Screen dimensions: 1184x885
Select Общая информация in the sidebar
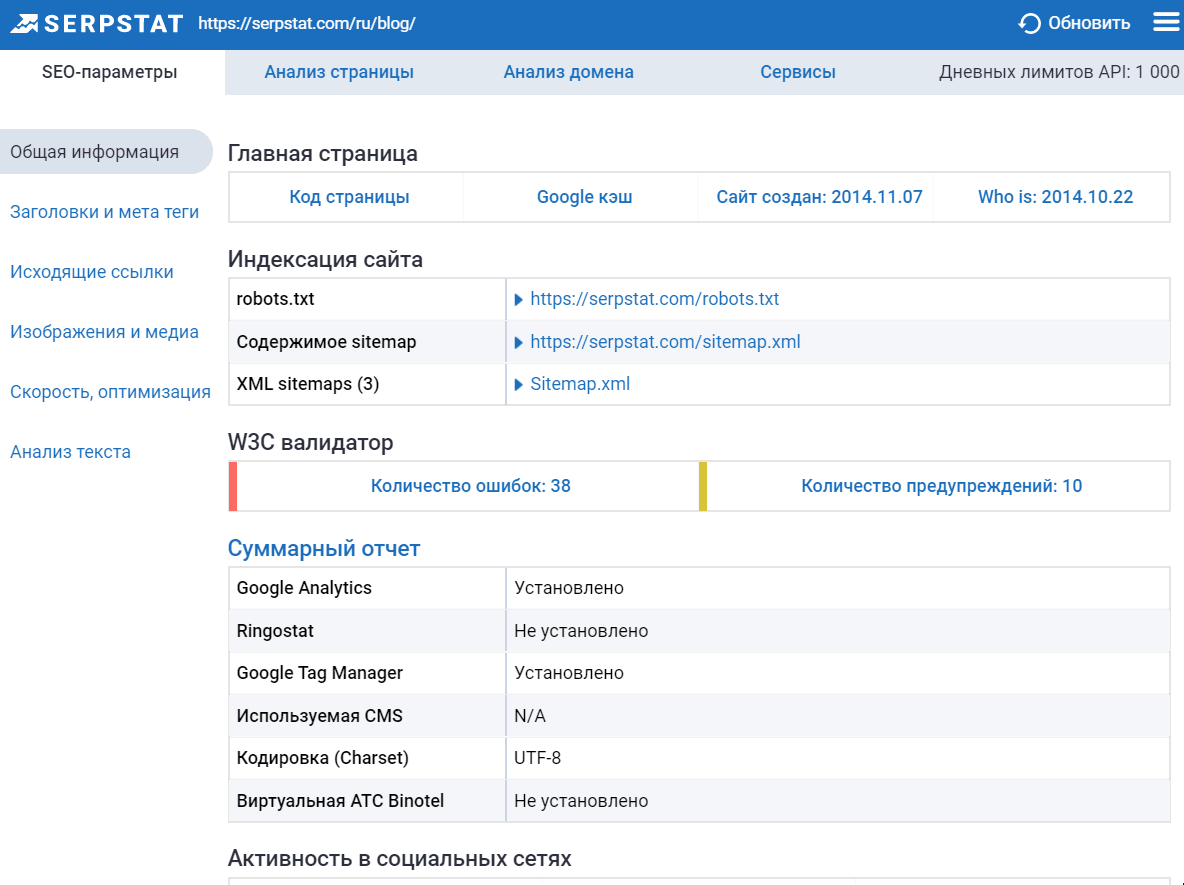pyautogui.click(x=106, y=152)
